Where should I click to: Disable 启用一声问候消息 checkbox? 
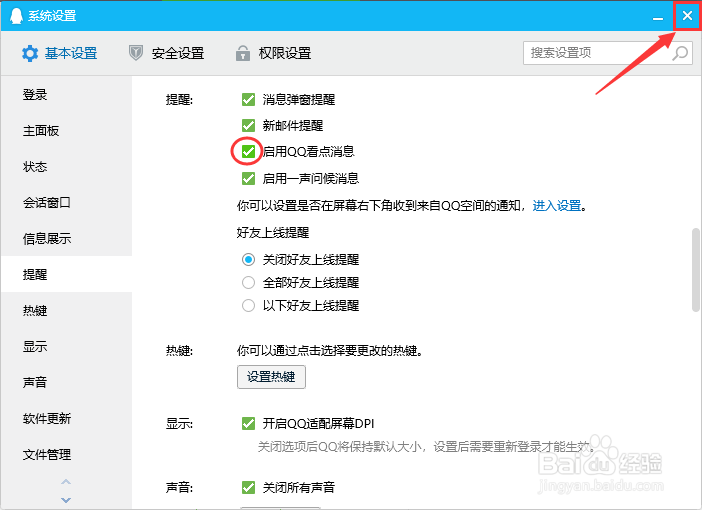click(248, 178)
